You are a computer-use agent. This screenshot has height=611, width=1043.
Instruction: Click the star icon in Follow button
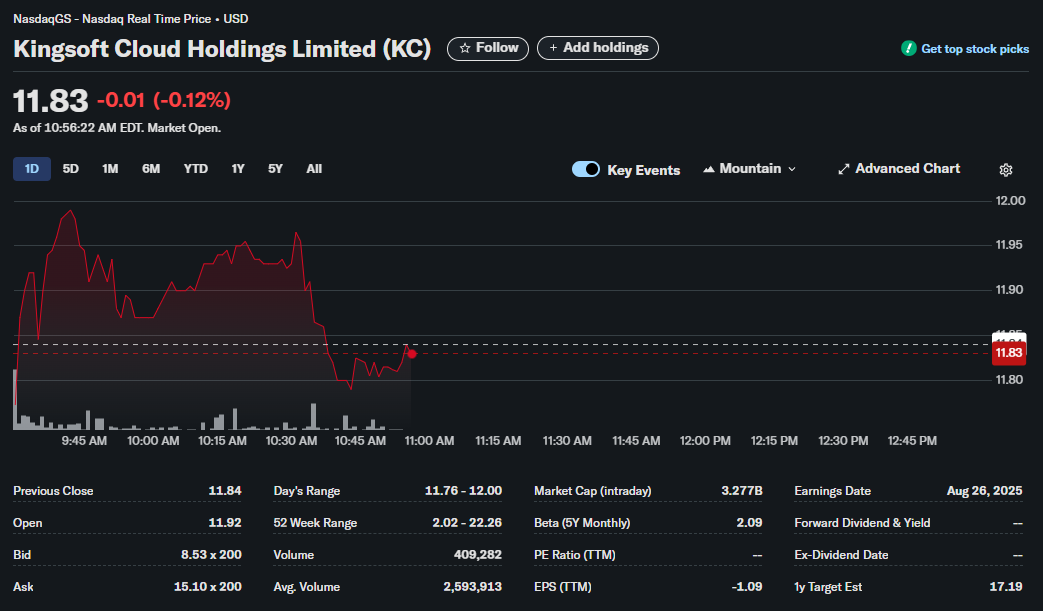(x=465, y=48)
